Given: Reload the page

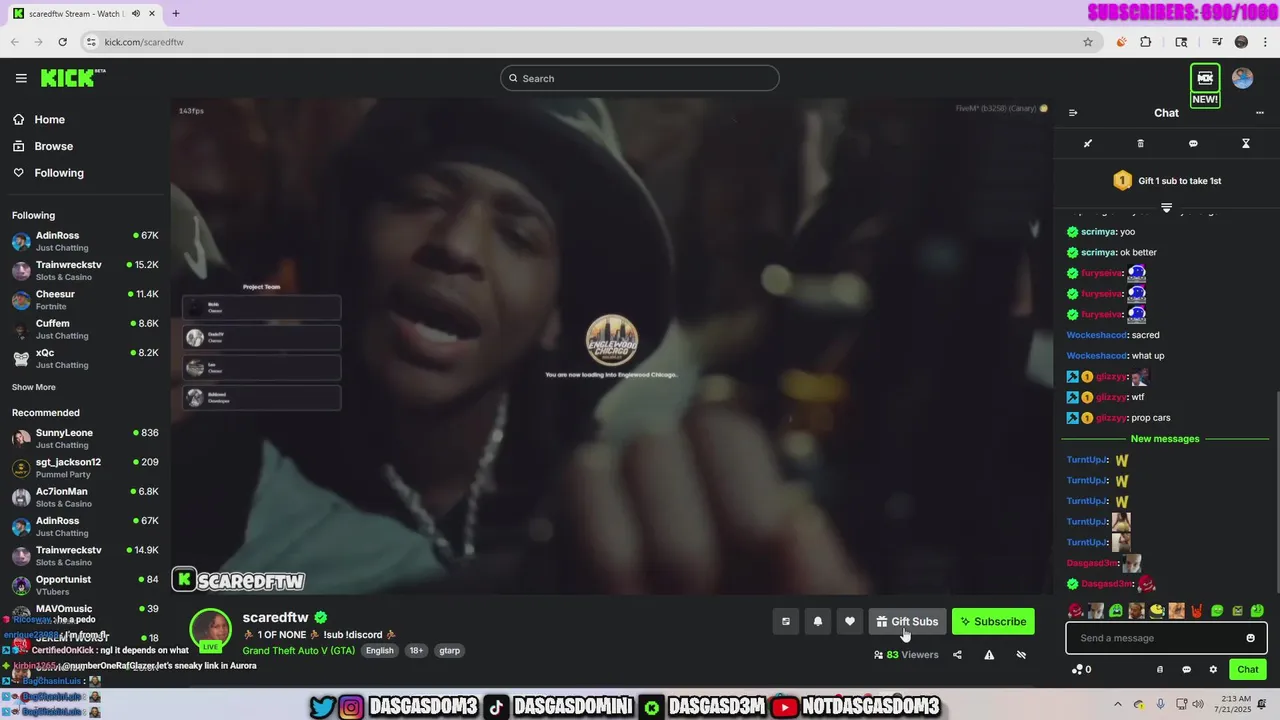Looking at the screenshot, I should coord(62,42).
